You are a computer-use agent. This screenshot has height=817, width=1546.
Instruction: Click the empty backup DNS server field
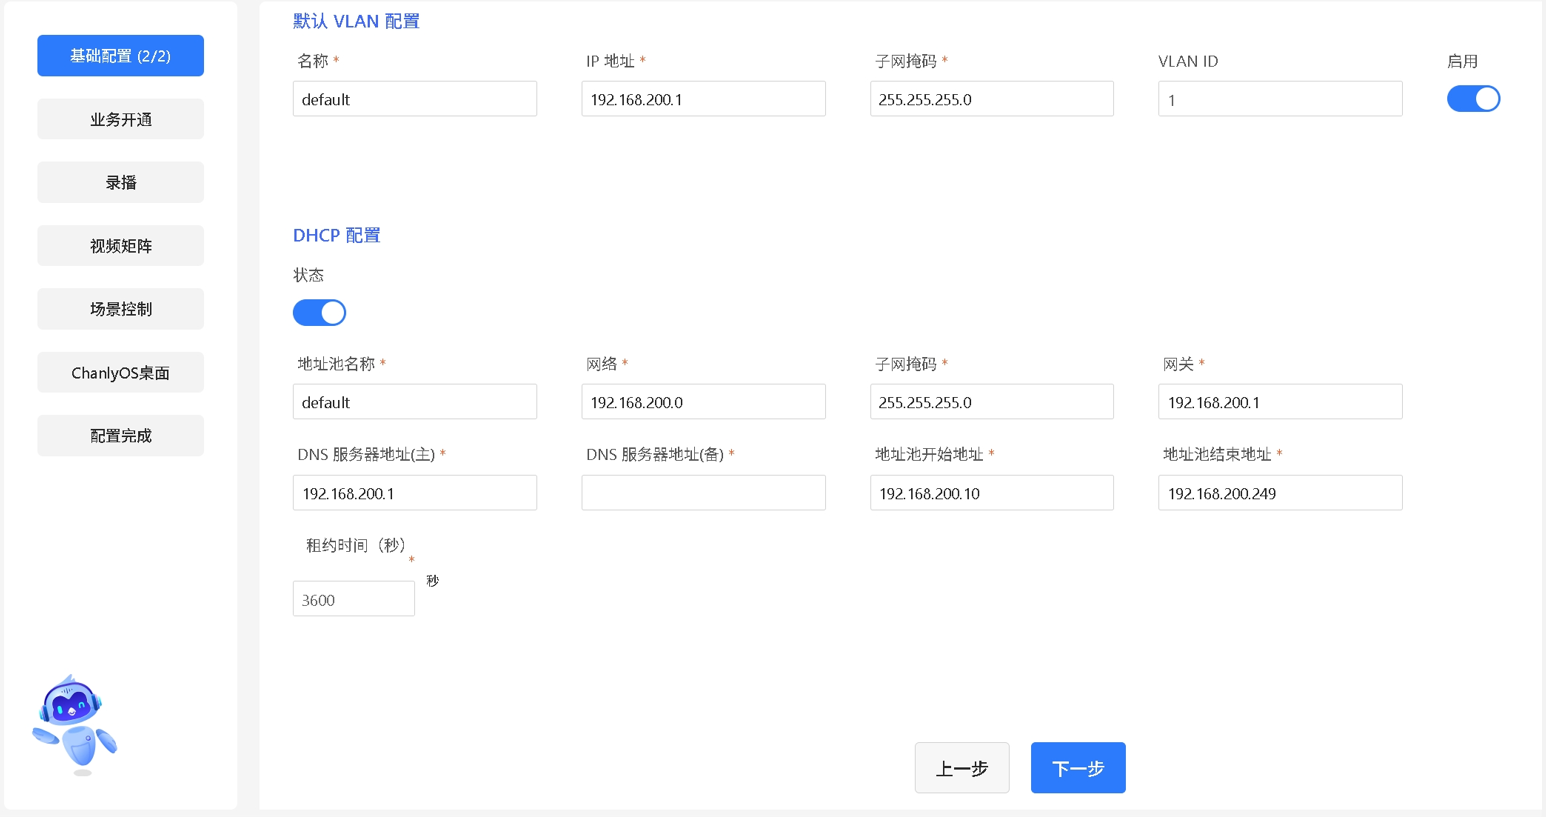coord(703,493)
